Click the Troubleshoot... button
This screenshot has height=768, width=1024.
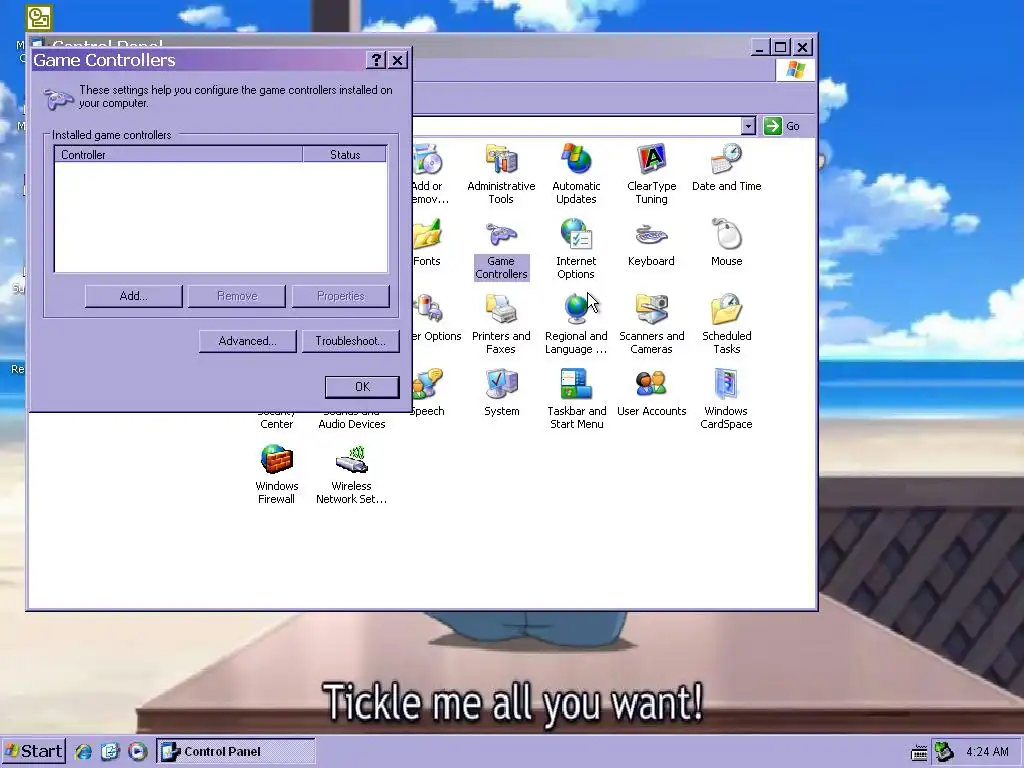click(x=351, y=341)
